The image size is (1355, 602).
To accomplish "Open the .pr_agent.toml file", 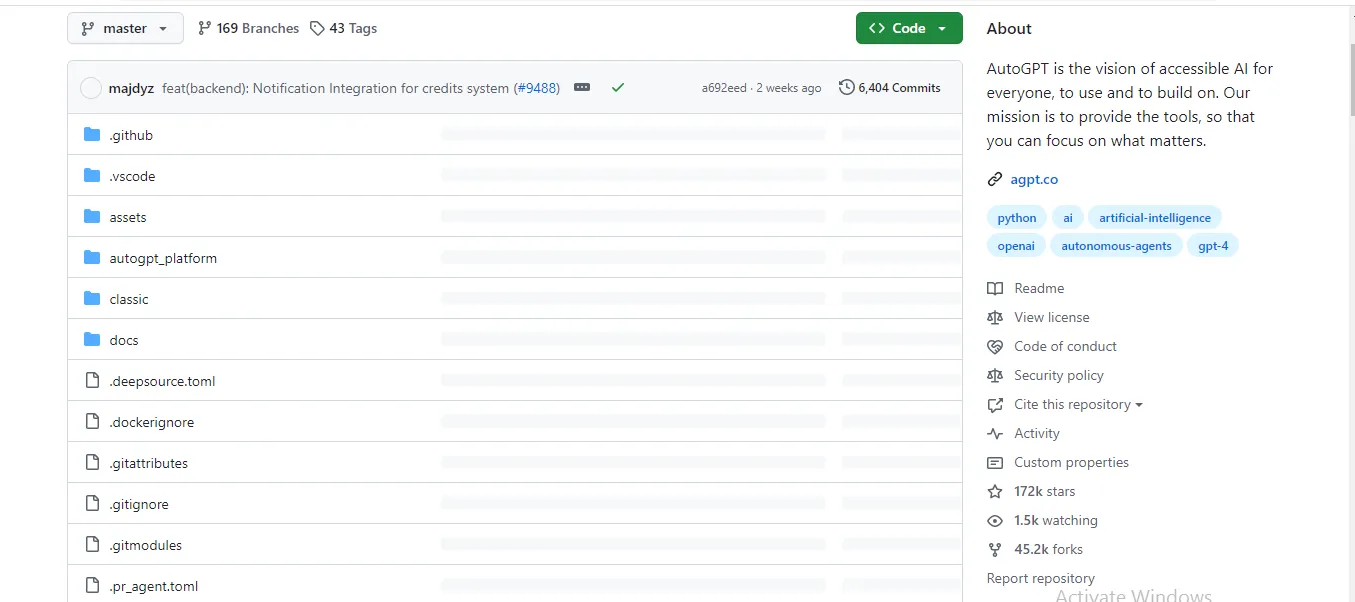I will click(x=154, y=586).
